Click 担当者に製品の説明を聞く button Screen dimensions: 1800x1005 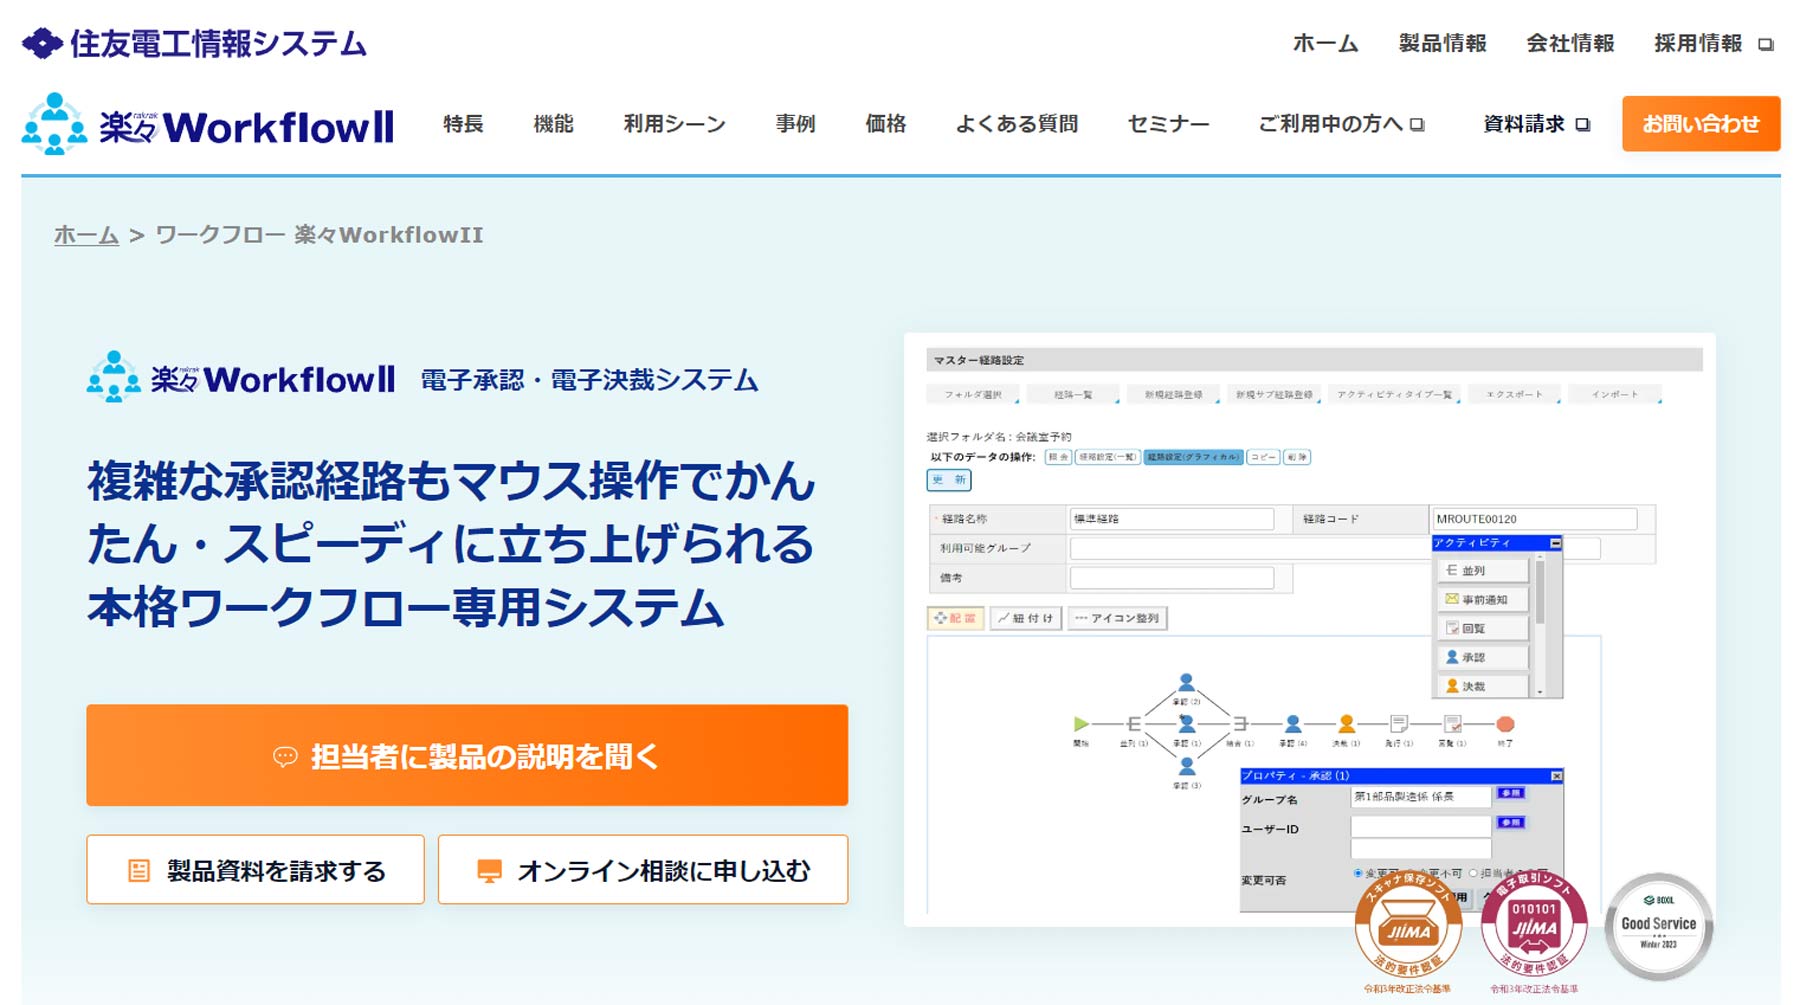click(x=467, y=755)
